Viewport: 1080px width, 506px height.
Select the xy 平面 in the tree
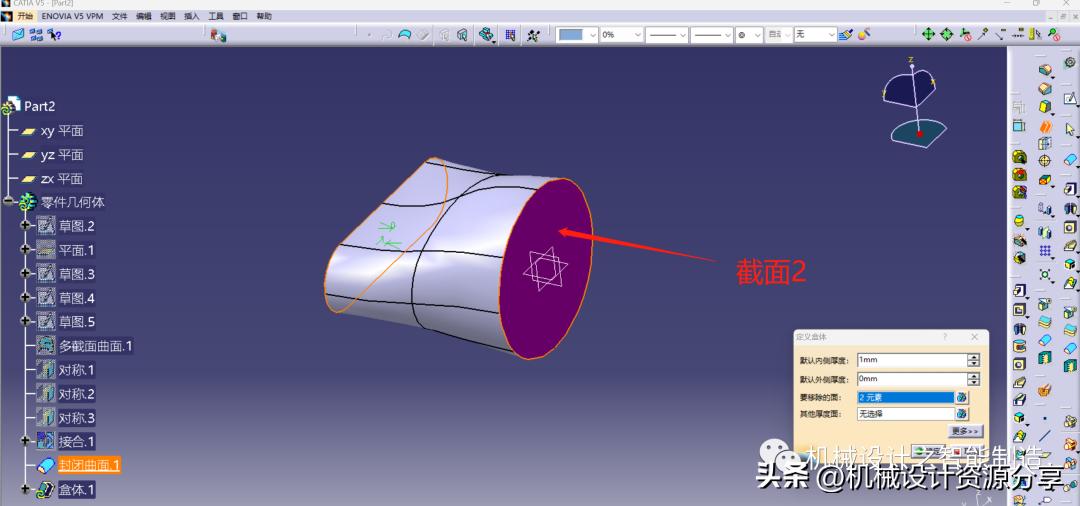pos(61,131)
